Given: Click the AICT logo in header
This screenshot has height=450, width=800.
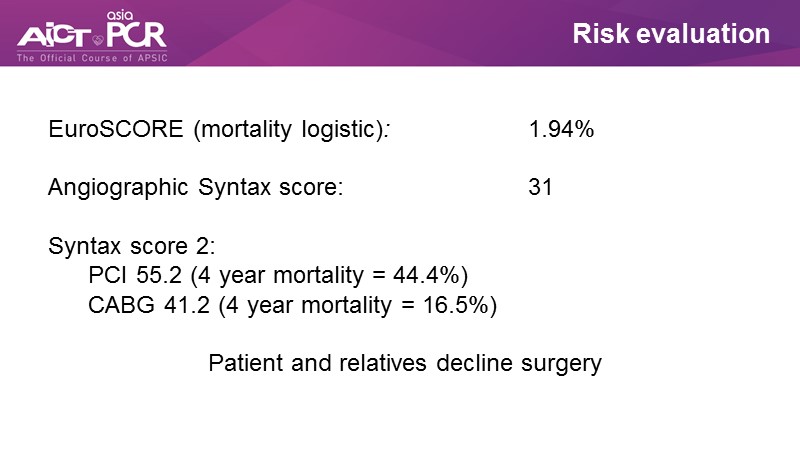Looking at the screenshot, I should coord(54,36).
